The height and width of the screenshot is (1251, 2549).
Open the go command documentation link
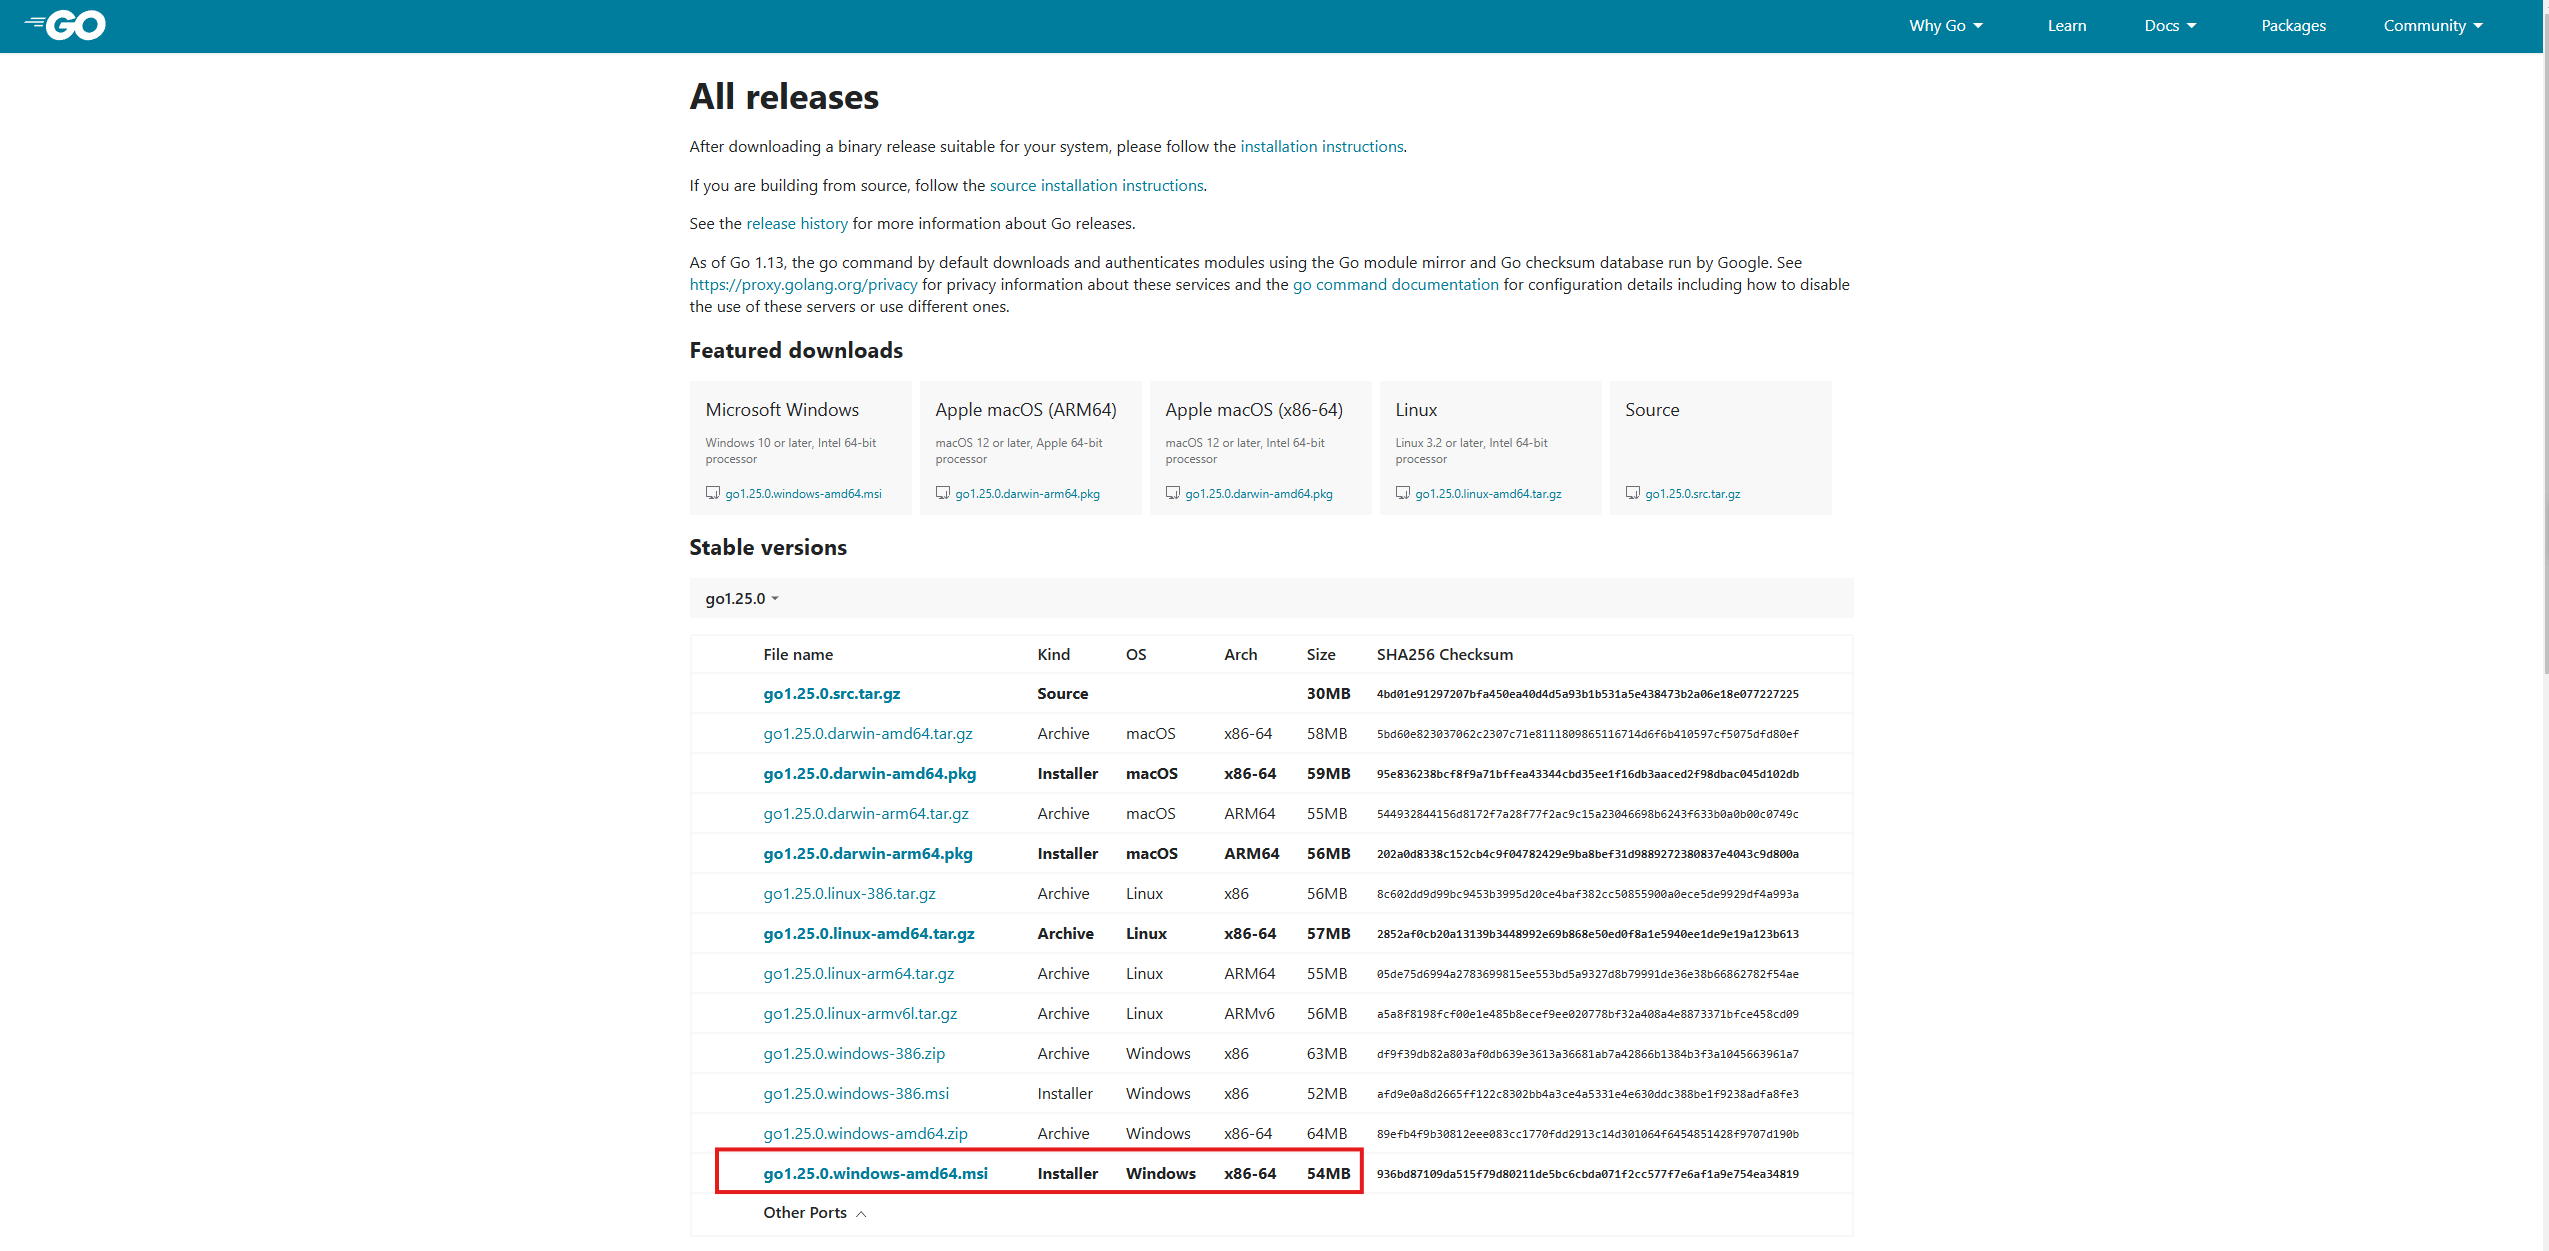pos(1396,285)
